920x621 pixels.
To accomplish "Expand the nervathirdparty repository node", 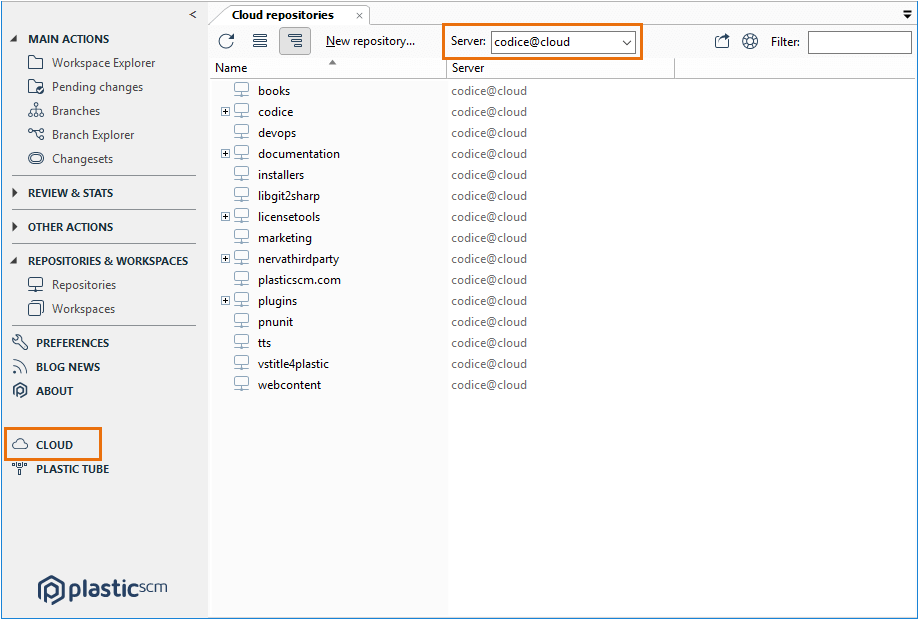I will pos(225,258).
